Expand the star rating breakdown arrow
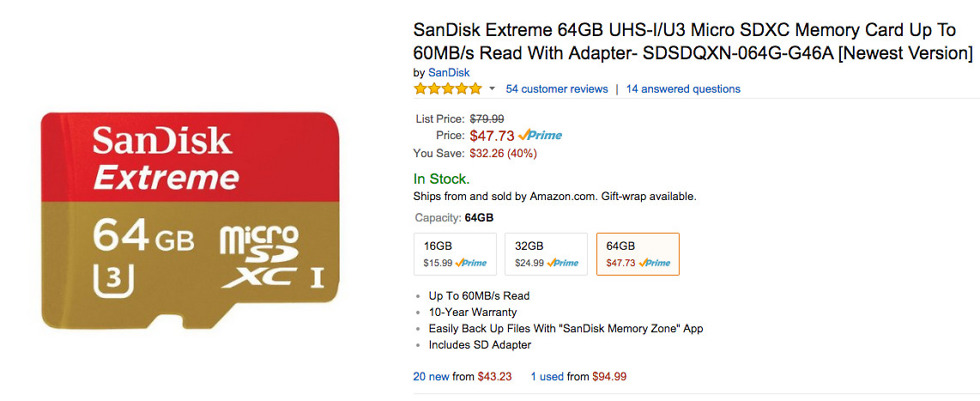The width and height of the screenshot is (980, 401). pos(492,89)
